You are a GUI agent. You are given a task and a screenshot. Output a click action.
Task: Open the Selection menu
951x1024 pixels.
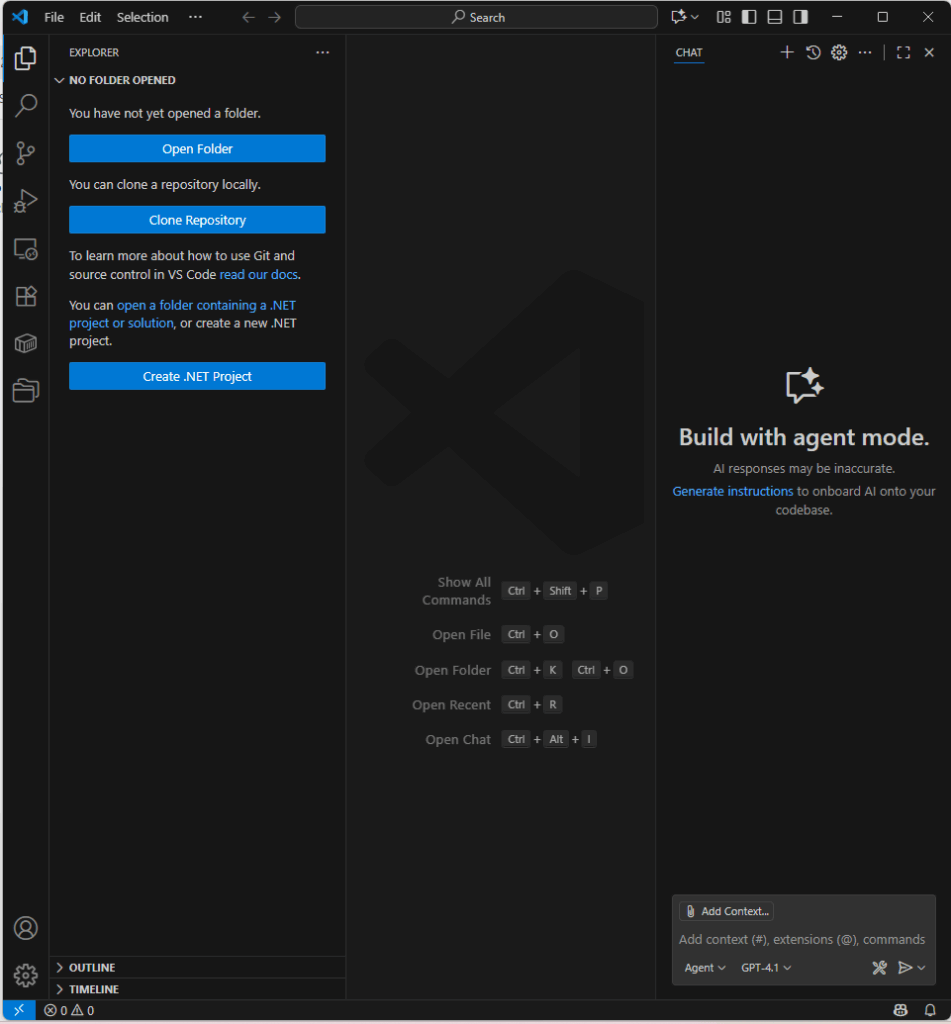pos(142,17)
